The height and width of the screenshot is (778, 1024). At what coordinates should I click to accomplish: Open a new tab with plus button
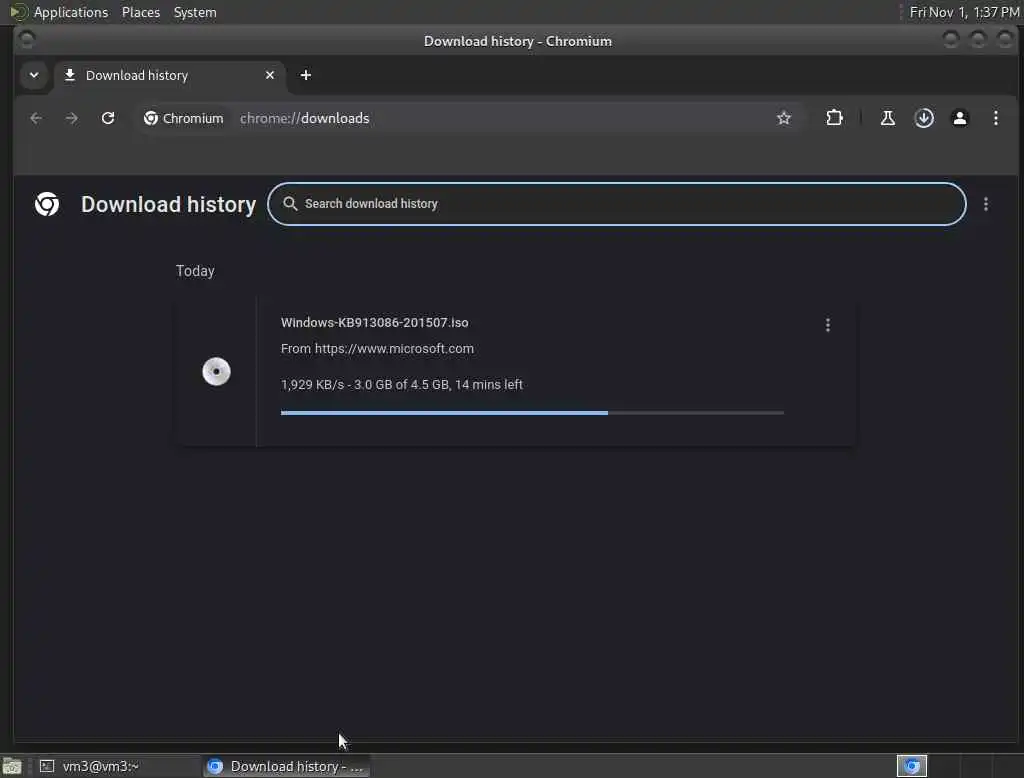coord(306,75)
